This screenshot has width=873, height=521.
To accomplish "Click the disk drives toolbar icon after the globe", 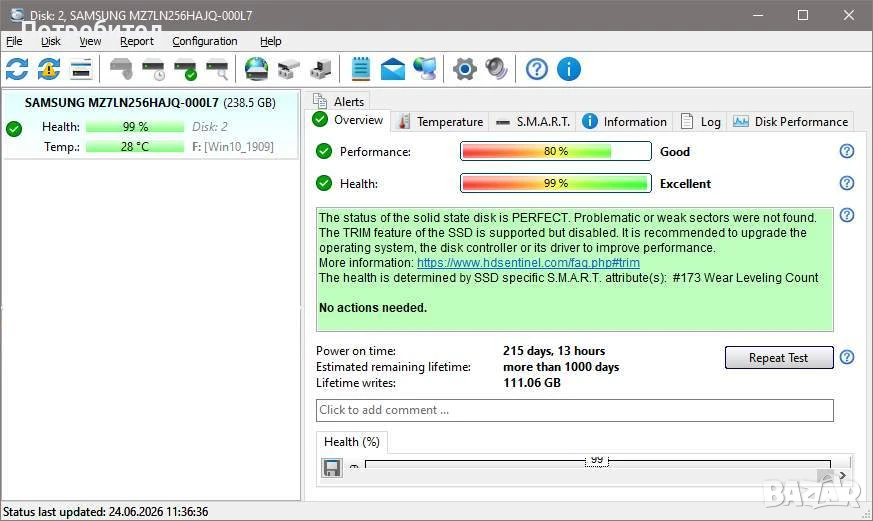I will tap(288, 70).
